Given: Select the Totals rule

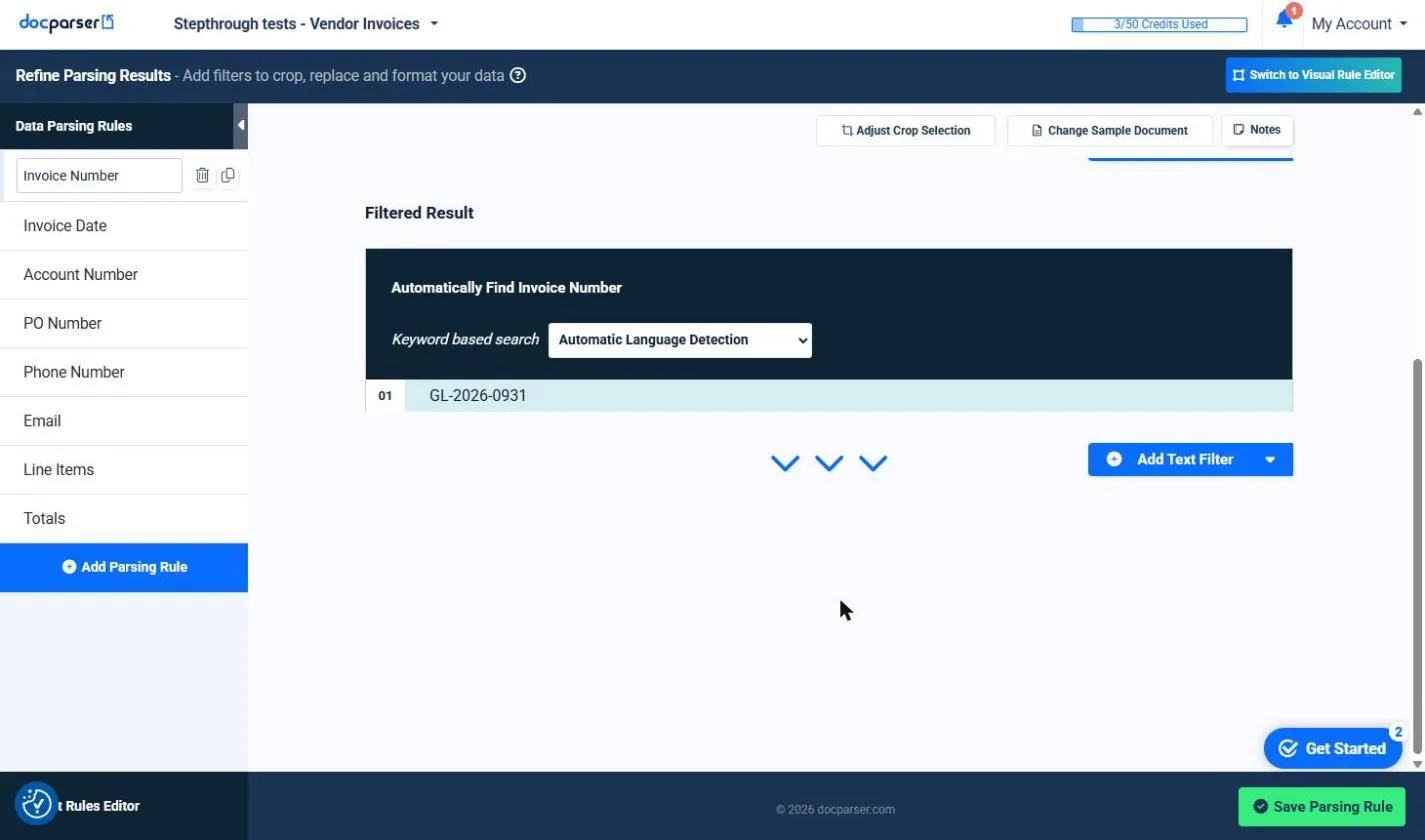Looking at the screenshot, I should [x=124, y=519].
